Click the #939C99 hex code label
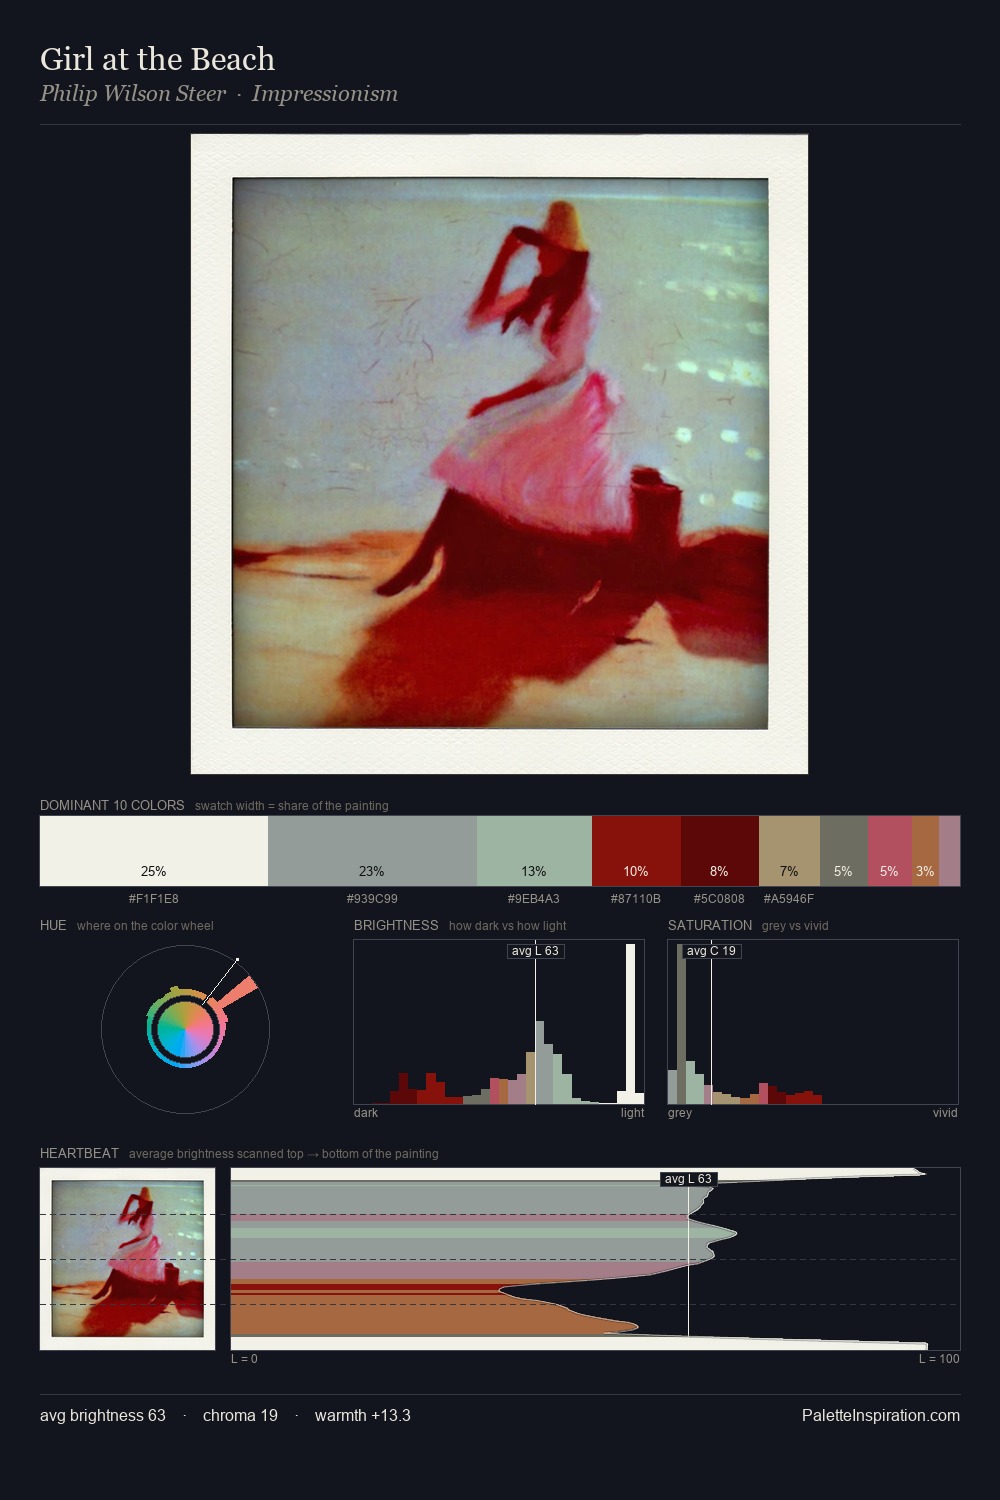1000x1500 pixels. coord(372,899)
